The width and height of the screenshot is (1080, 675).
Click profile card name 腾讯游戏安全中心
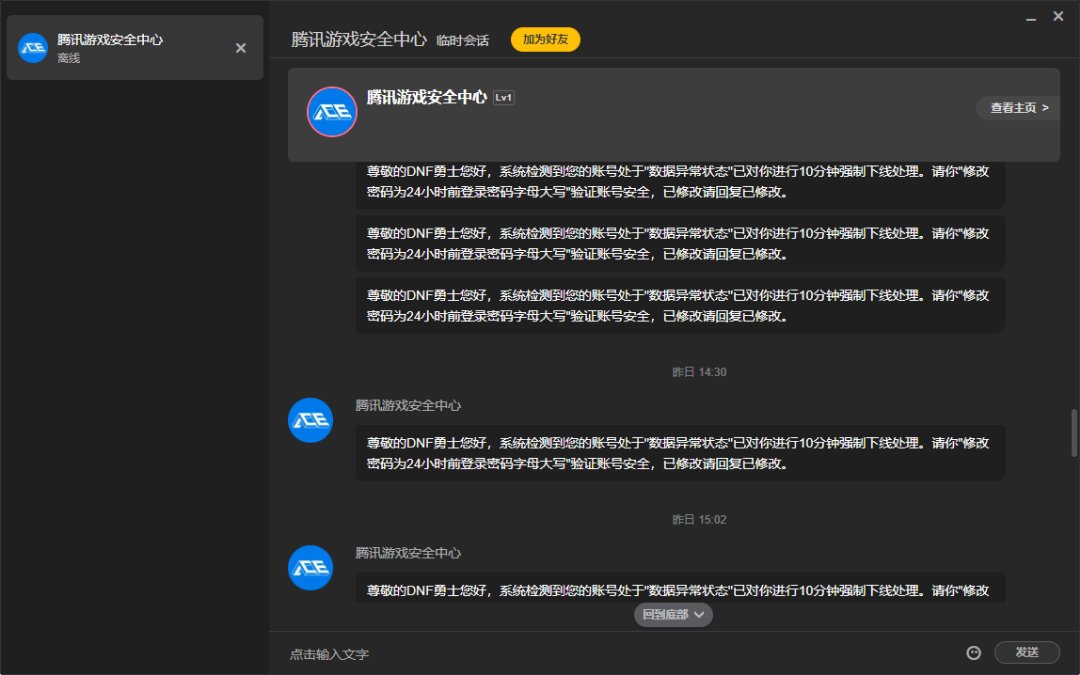426,97
